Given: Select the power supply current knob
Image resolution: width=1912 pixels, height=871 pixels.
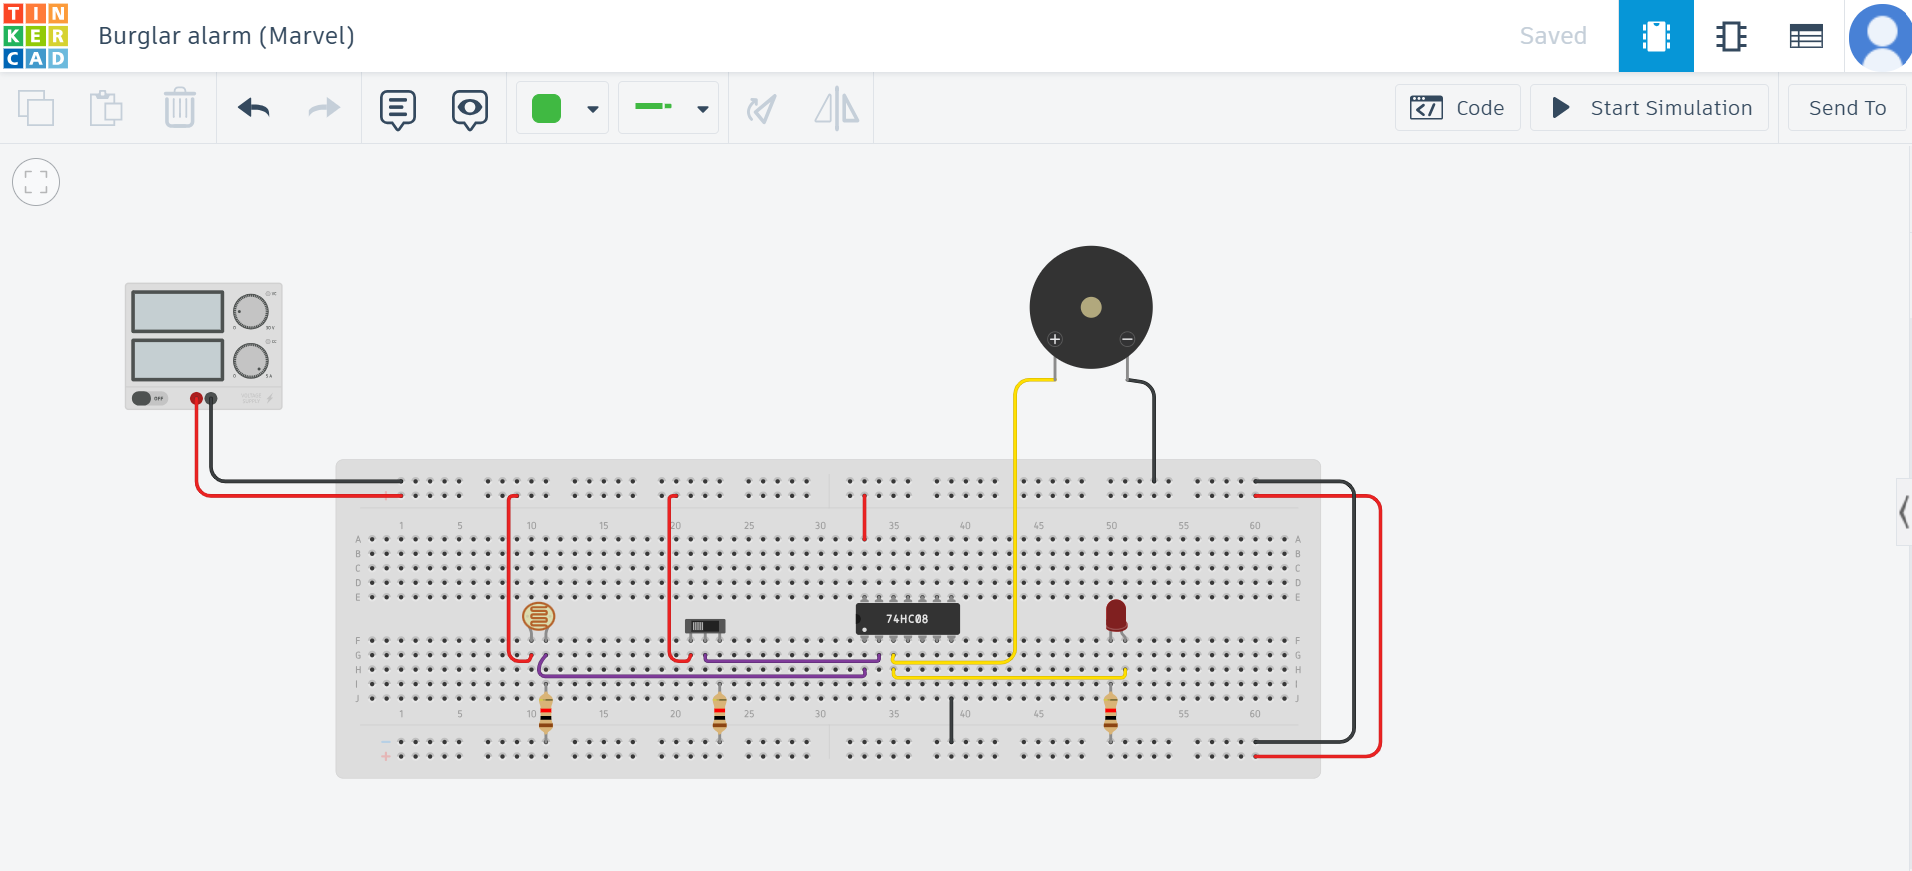Looking at the screenshot, I should pyautogui.click(x=251, y=360).
